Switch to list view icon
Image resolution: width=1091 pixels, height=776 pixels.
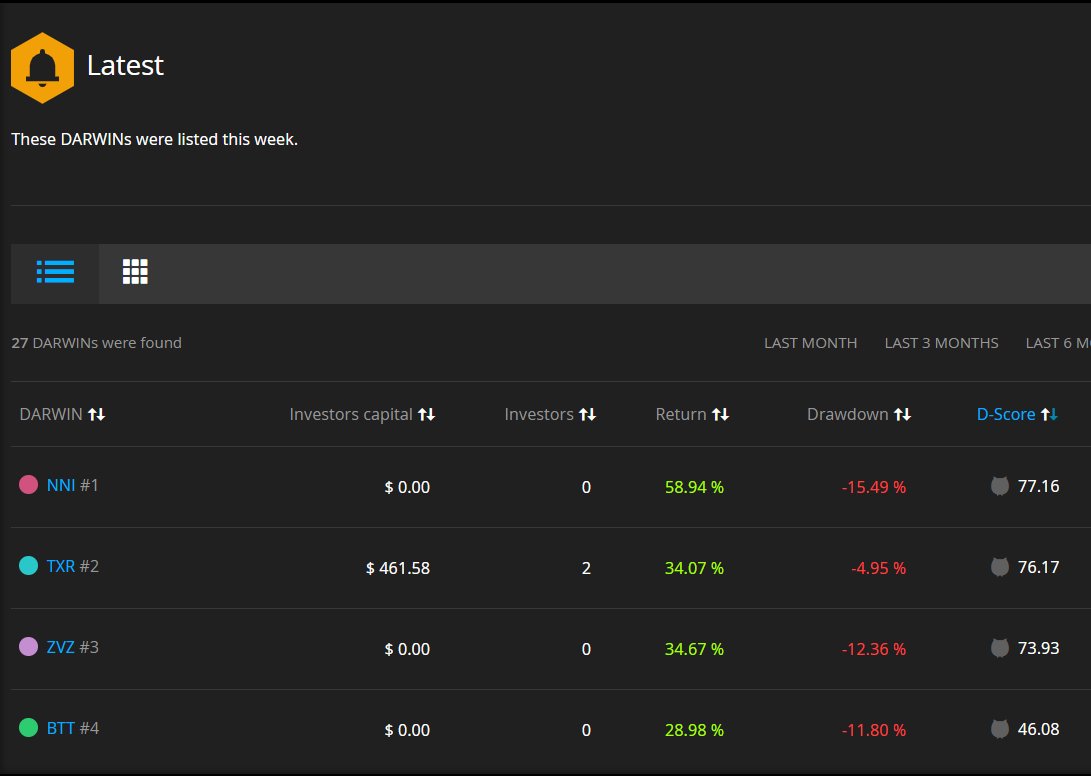click(55, 271)
